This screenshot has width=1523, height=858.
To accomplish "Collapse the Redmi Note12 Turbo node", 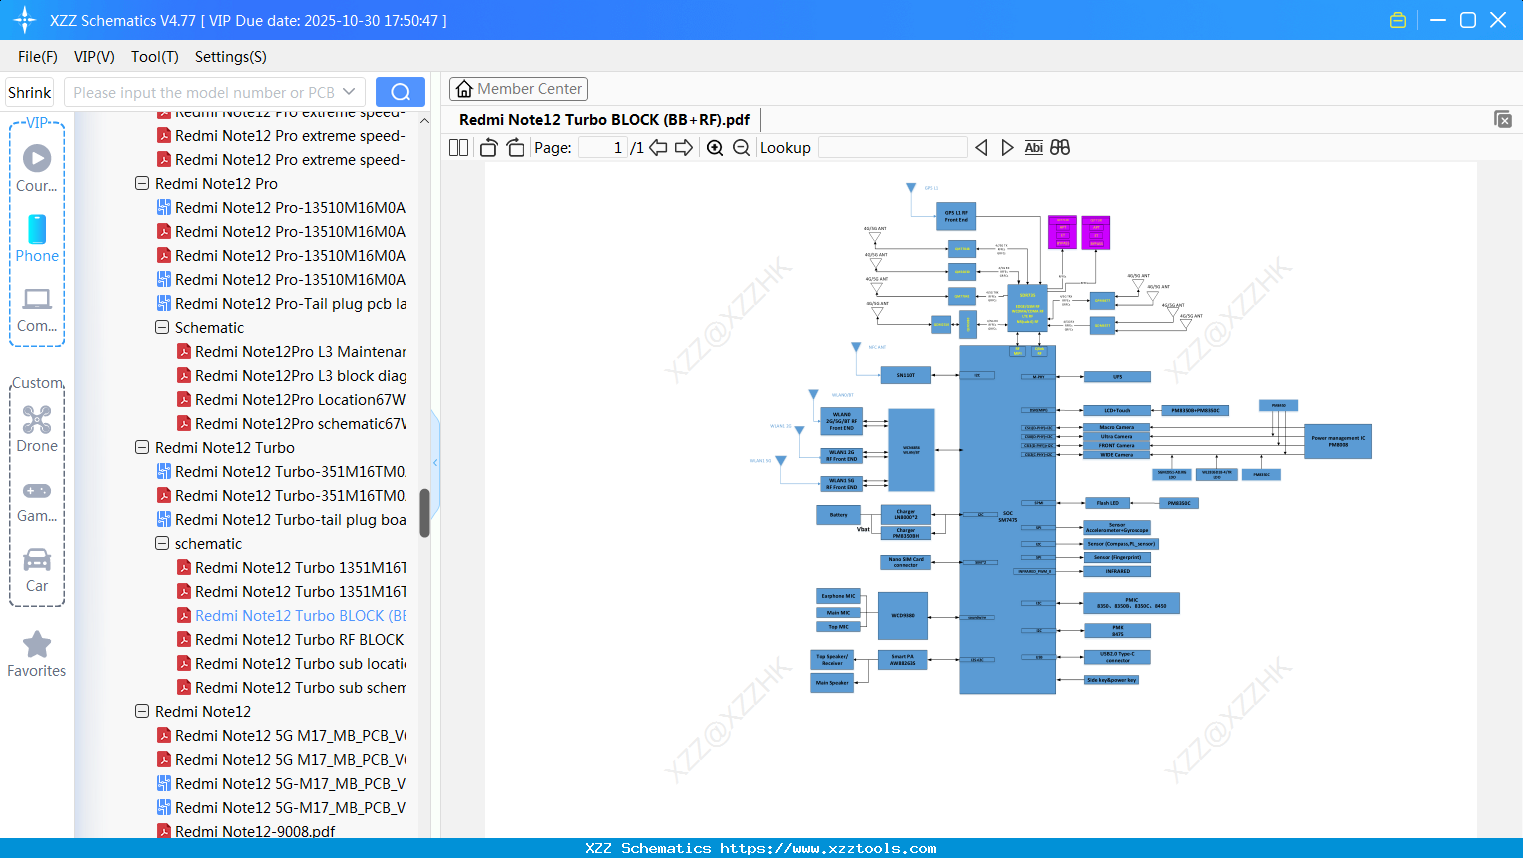I will pyautogui.click(x=142, y=448).
